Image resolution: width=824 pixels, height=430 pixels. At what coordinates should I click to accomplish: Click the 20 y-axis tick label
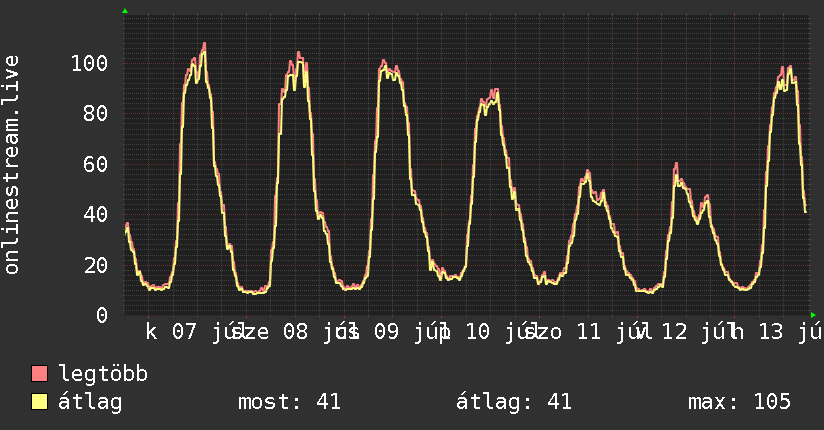96,265
